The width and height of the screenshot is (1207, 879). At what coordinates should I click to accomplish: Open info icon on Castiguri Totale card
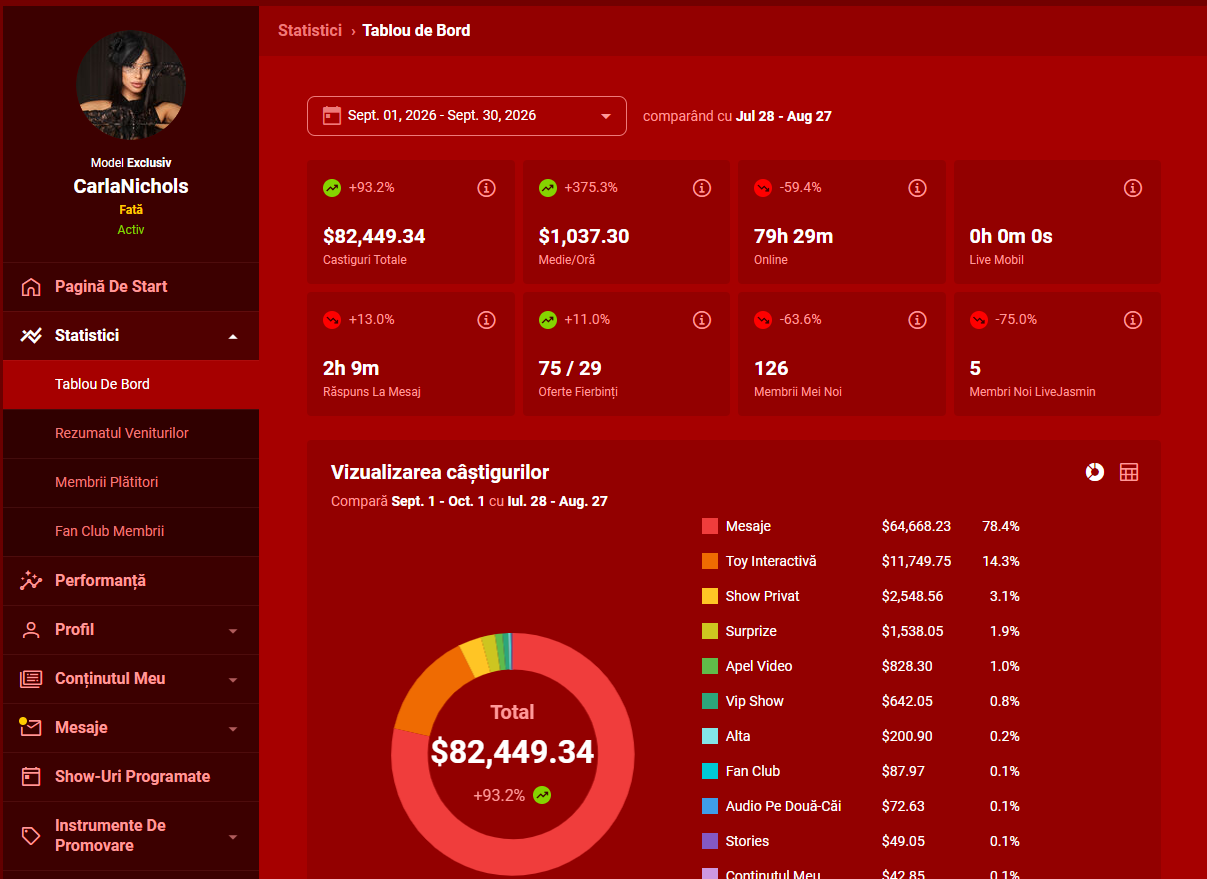(486, 188)
